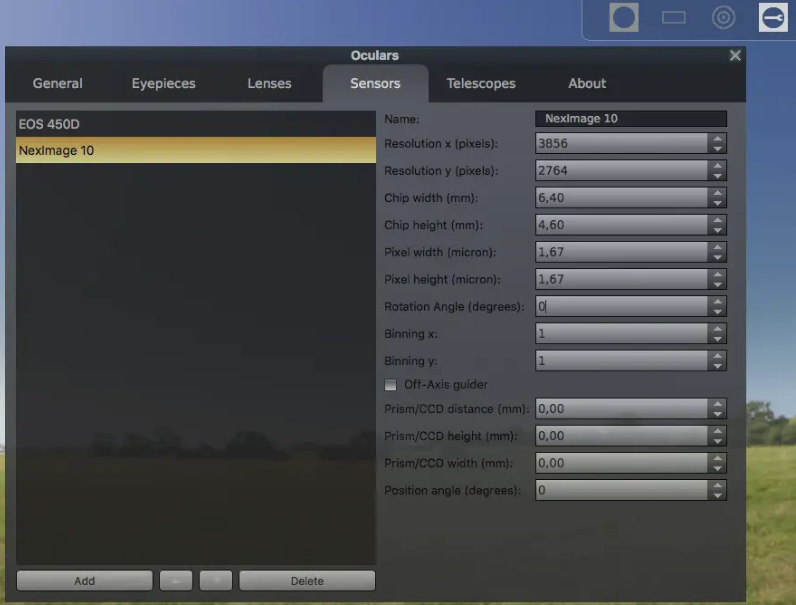Screen dimensions: 796x605
Task: Enable the Off-Axis guider checkbox
Action: (x=391, y=384)
